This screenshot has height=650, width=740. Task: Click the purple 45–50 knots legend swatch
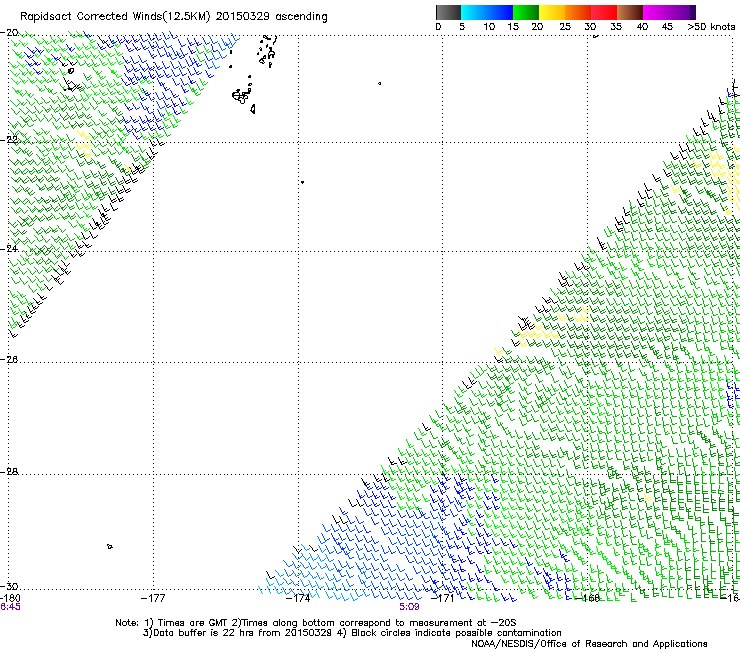click(x=682, y=12)
